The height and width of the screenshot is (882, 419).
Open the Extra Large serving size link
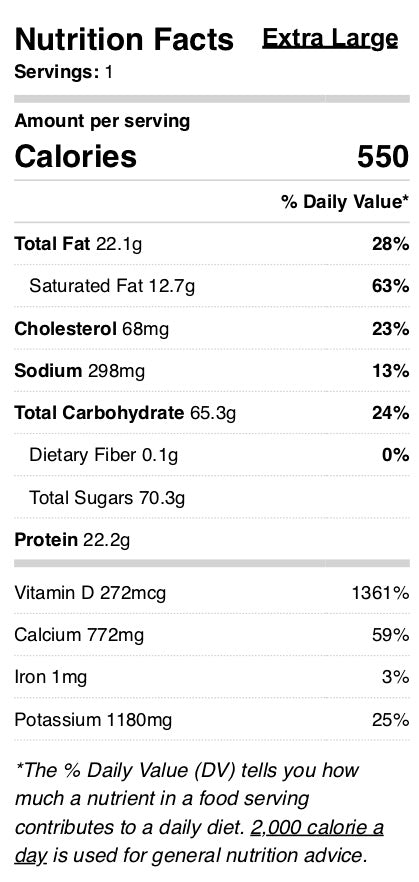330,39
